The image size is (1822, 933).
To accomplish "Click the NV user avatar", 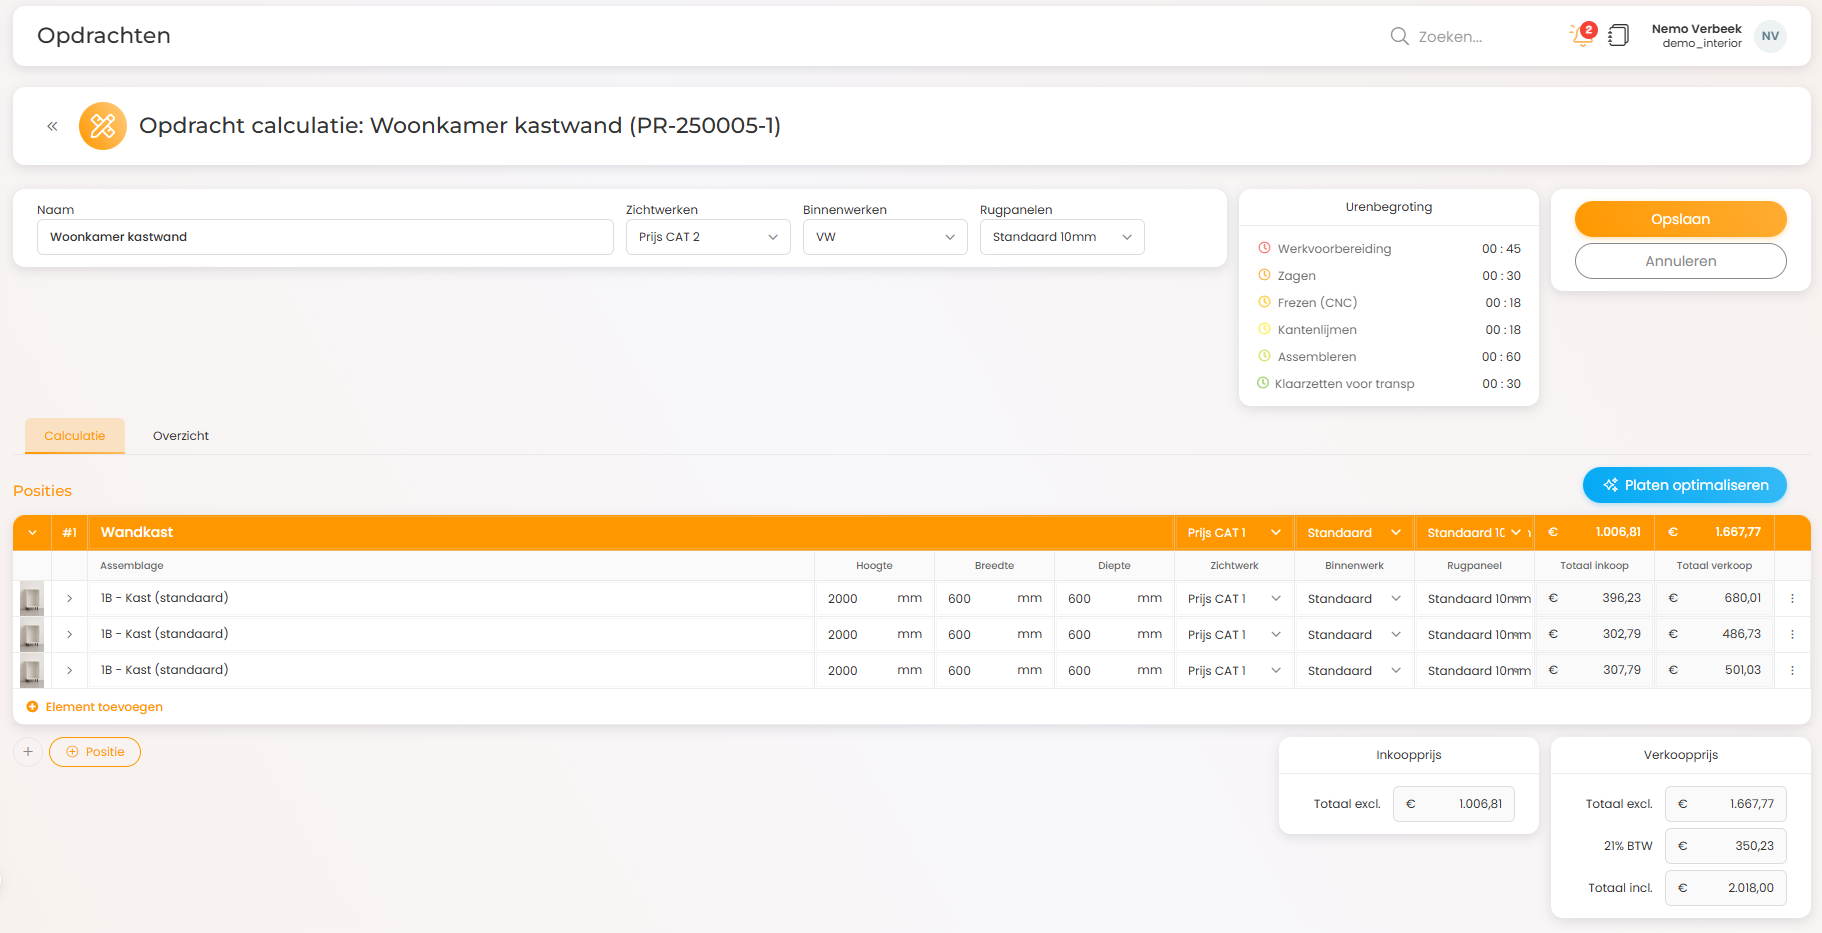I will [1770, 36].
